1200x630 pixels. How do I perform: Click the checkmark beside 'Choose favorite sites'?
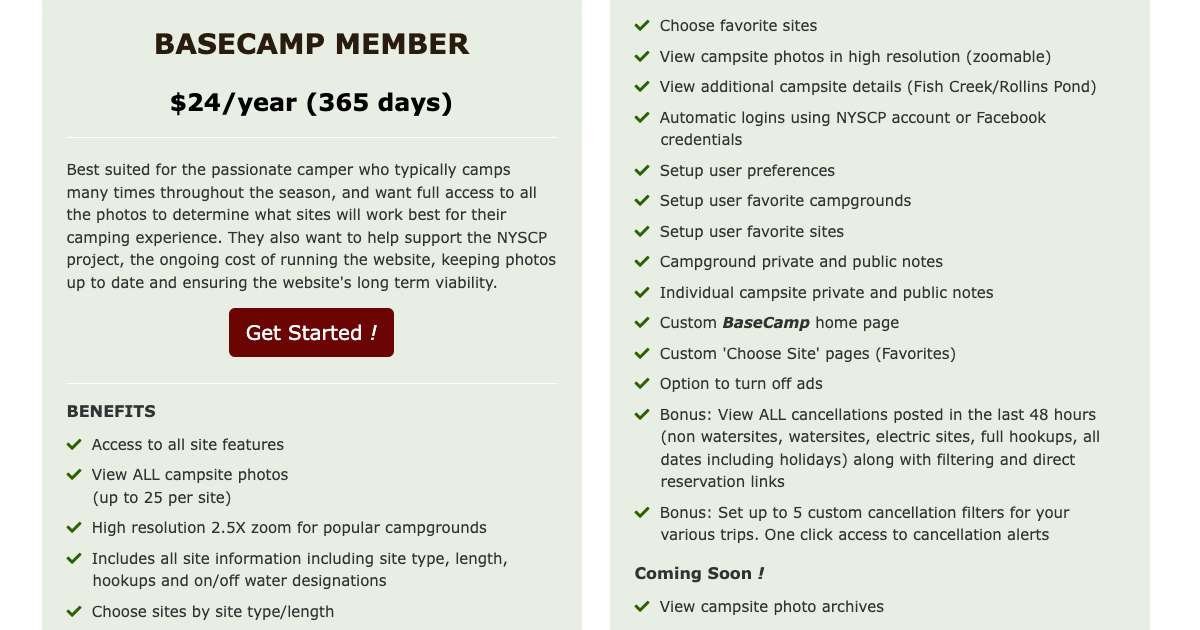pos(641,25)
